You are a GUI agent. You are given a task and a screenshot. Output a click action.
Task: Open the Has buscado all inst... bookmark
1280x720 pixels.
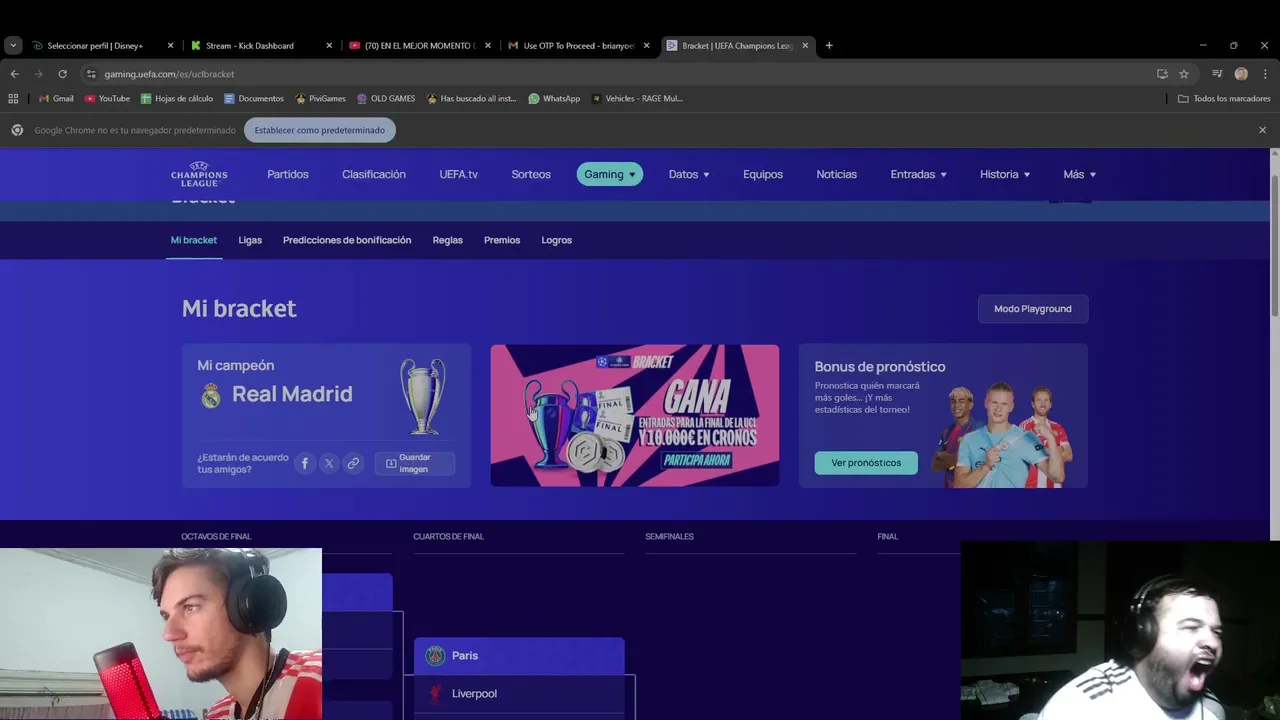(x=471, y=98)
